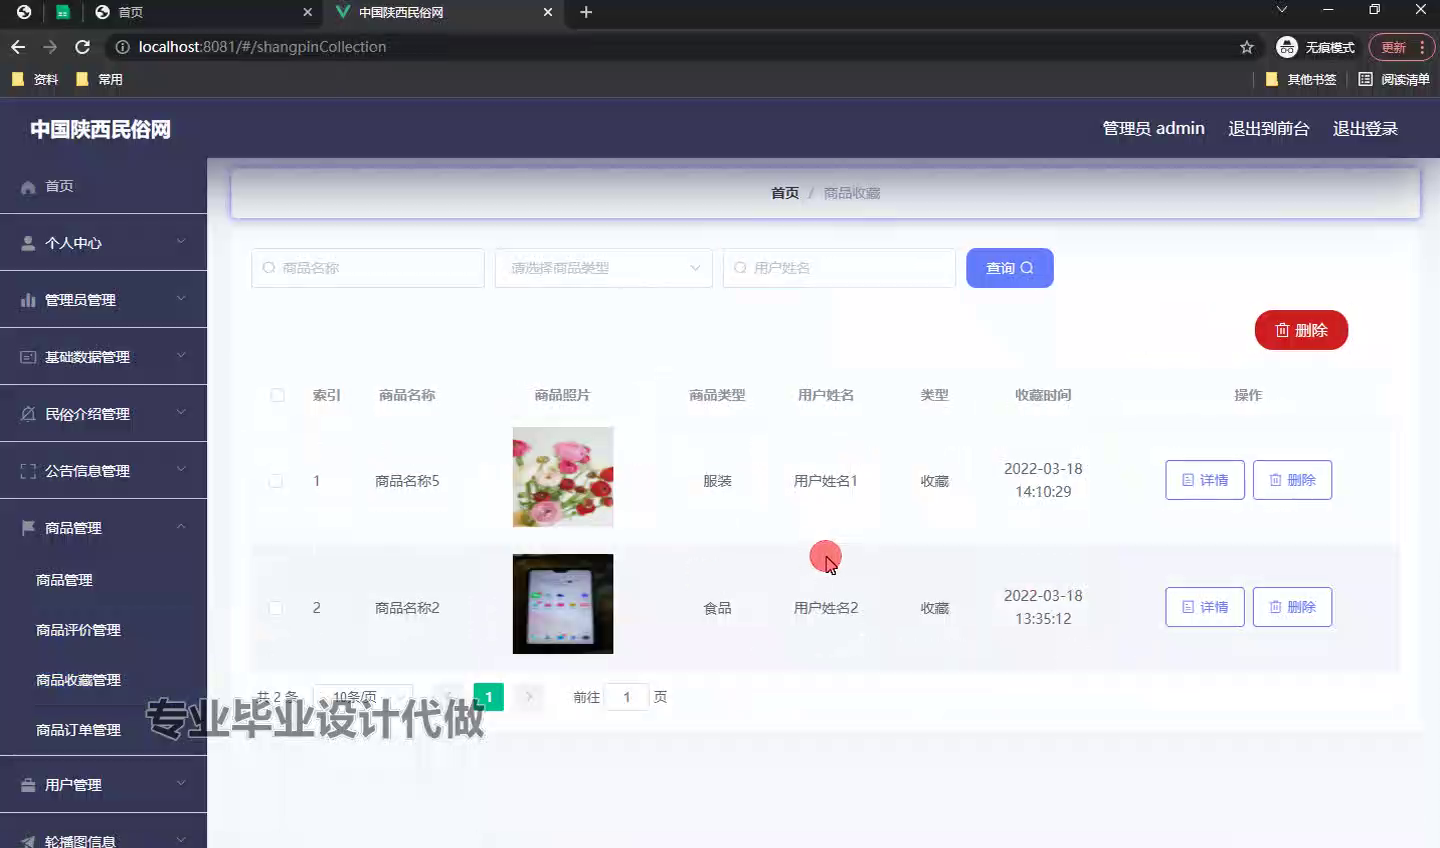Click the frame icon beside 公告信息管理

[x=28, y=471]
